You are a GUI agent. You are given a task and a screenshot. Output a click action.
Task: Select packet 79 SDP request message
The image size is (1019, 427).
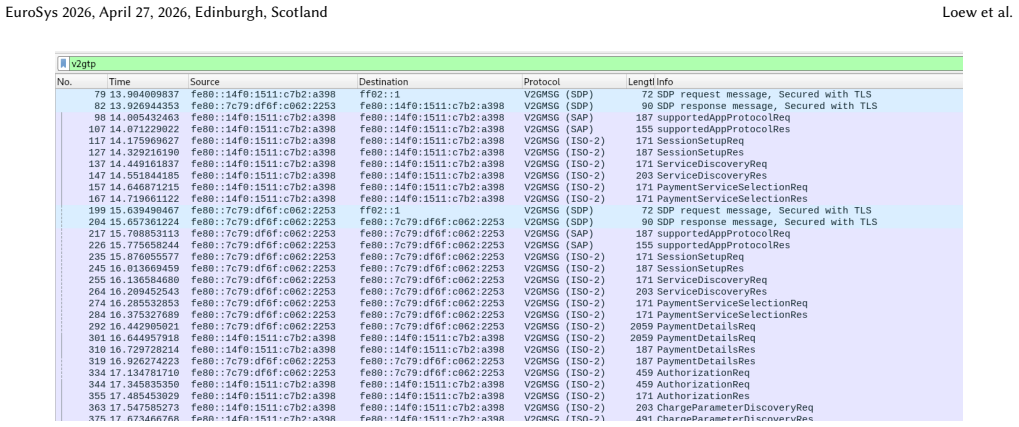click(x=509, y=94)
